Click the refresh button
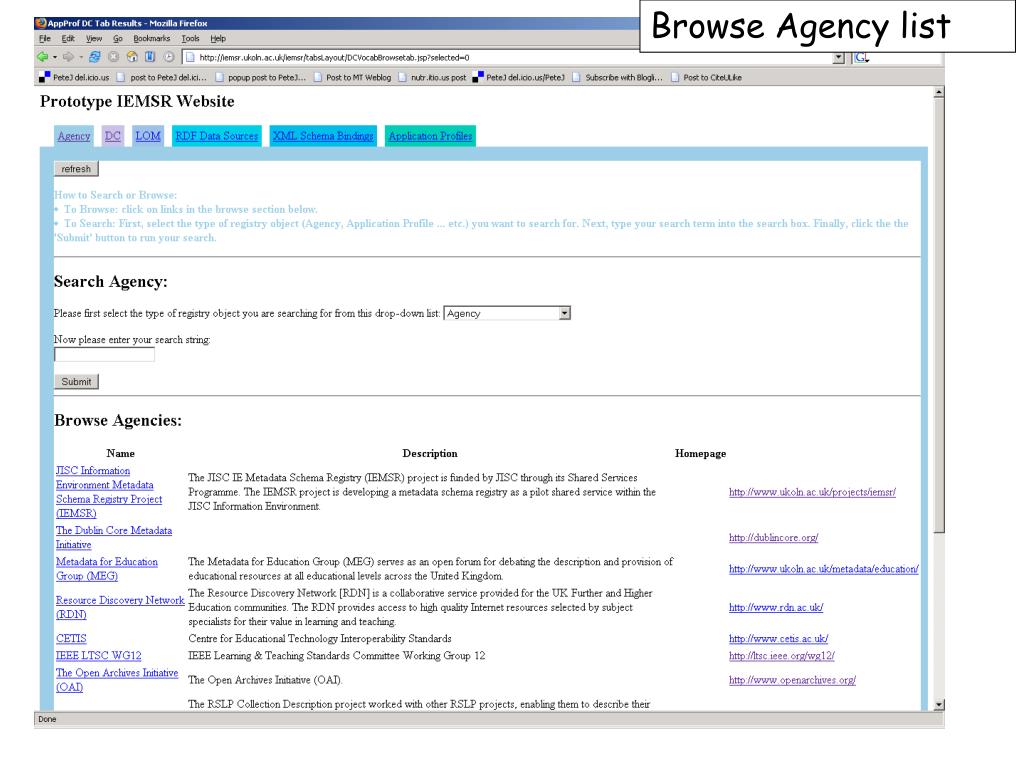Image resolution: width=1024 pixels, height=768 pixels. [76, 169]
